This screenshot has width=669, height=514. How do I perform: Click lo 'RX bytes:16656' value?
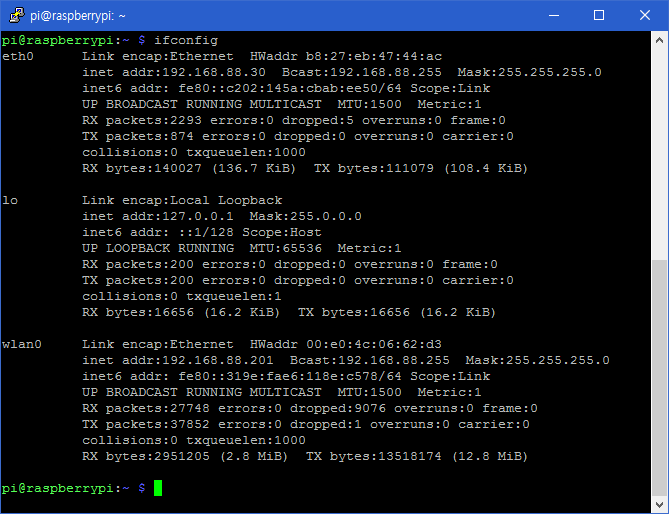point(138,313)
